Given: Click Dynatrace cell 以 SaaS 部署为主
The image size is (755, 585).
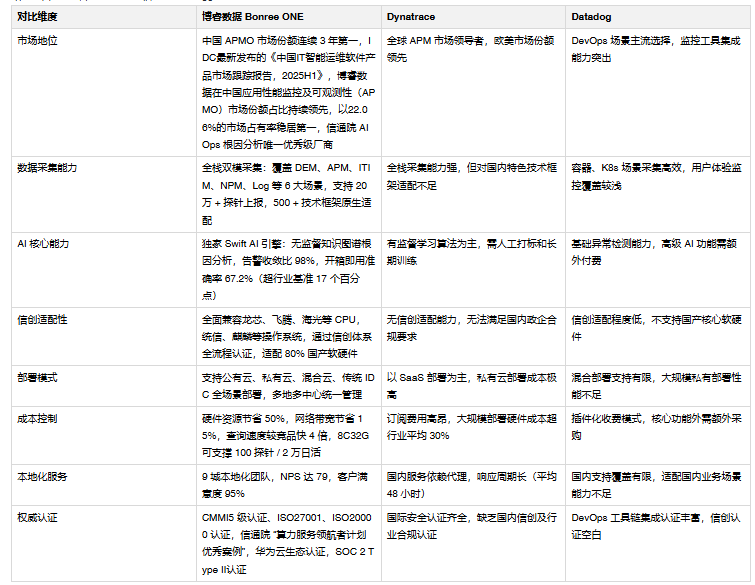Looking at the screenshot, I should click(x=472, y=386).
